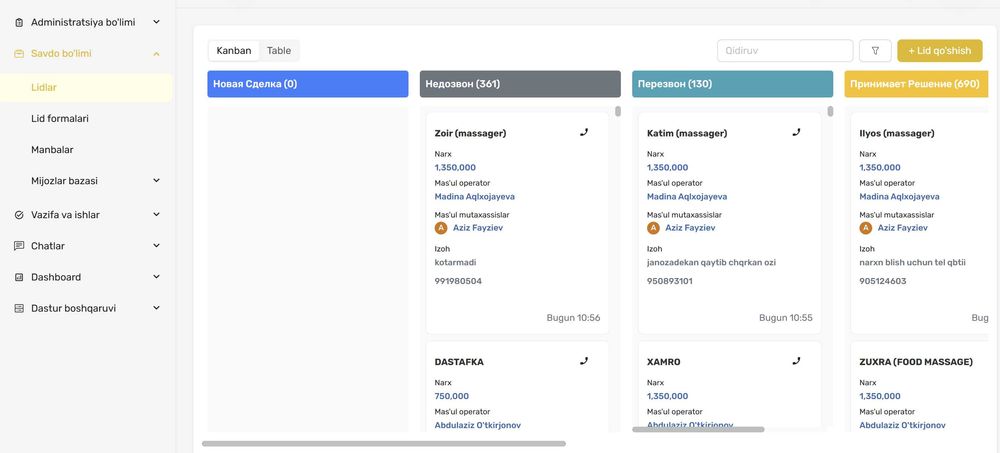Click the phone icon on Katim card
1000x453 pixels.
(x=796, y=132)
